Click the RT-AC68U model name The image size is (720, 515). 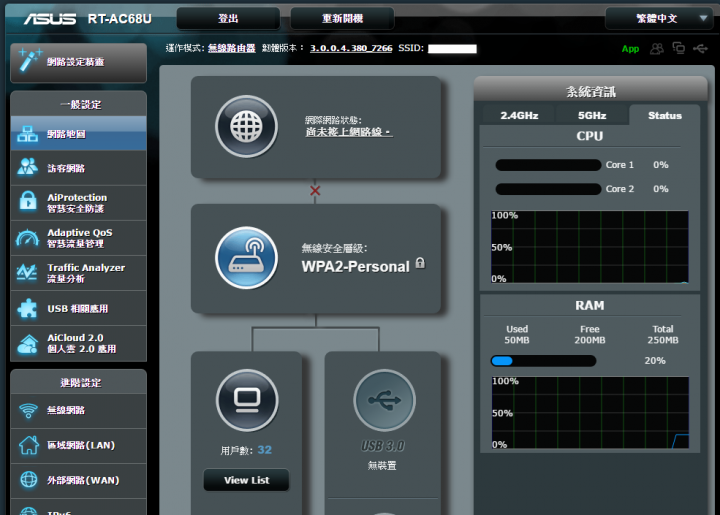(119, 19)
